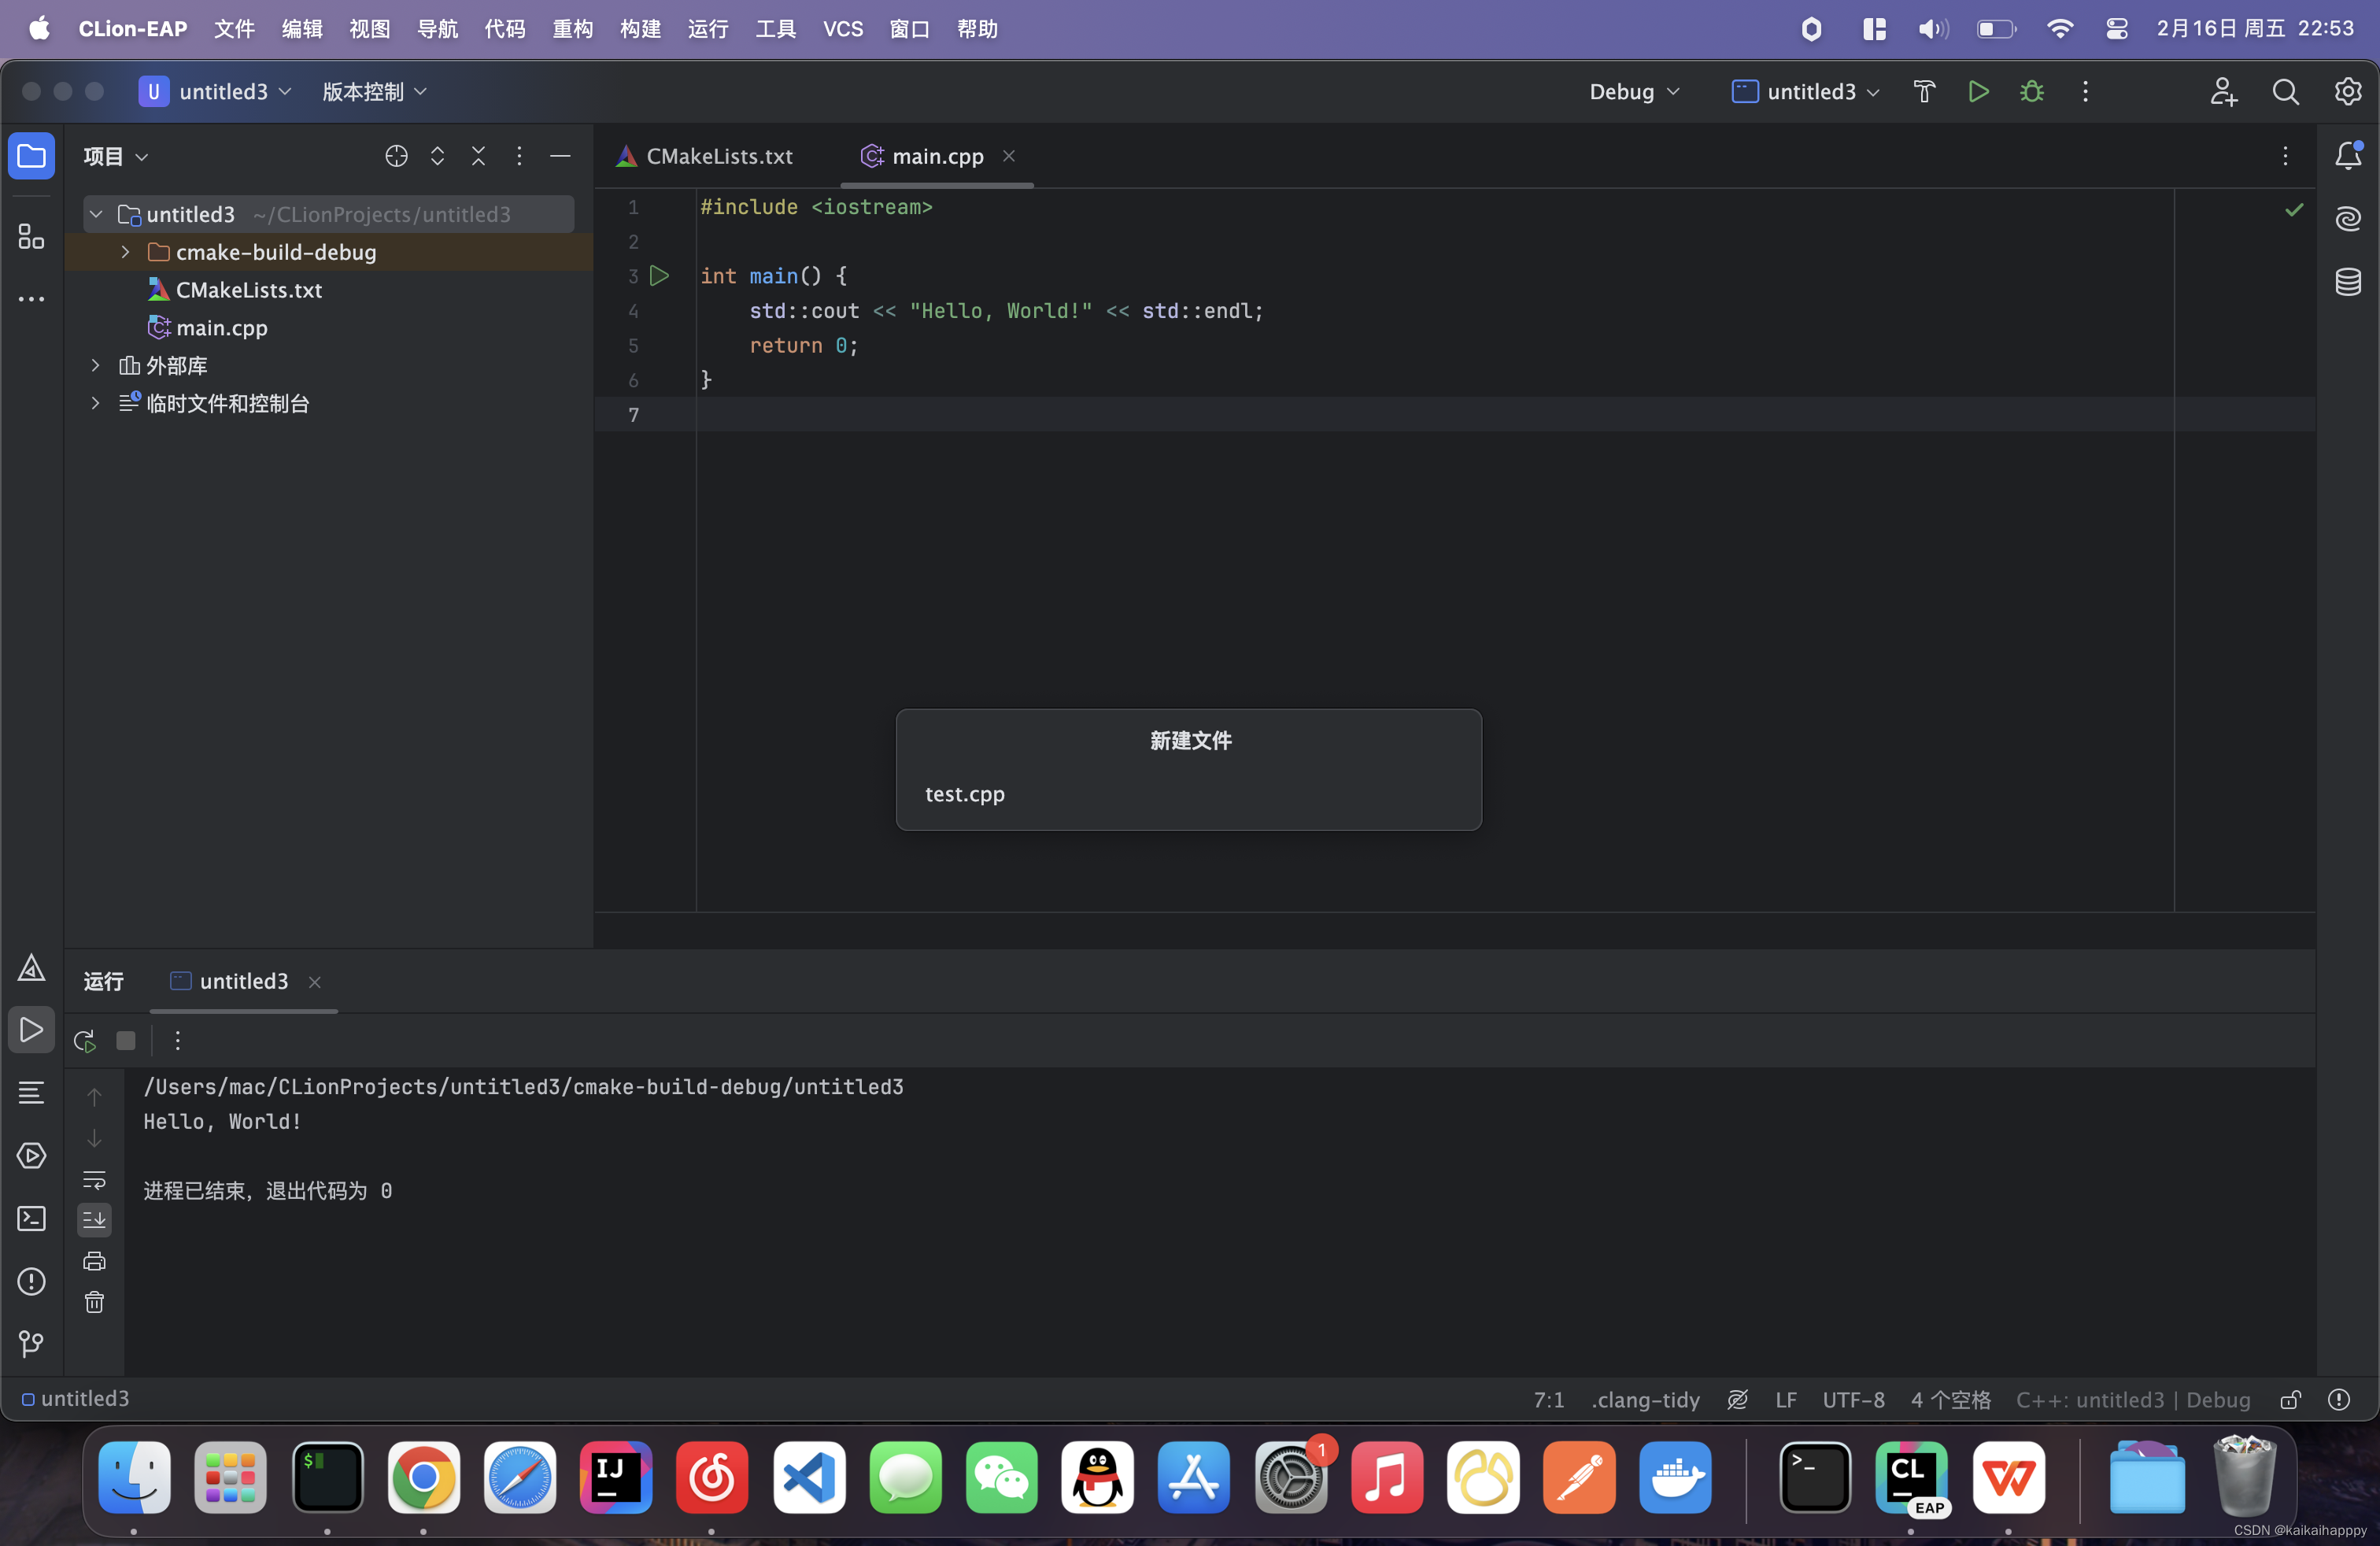Screen dimensions: 2380x1546
Task: Run untitled3 with green play button
Action: coord(1978,92)
